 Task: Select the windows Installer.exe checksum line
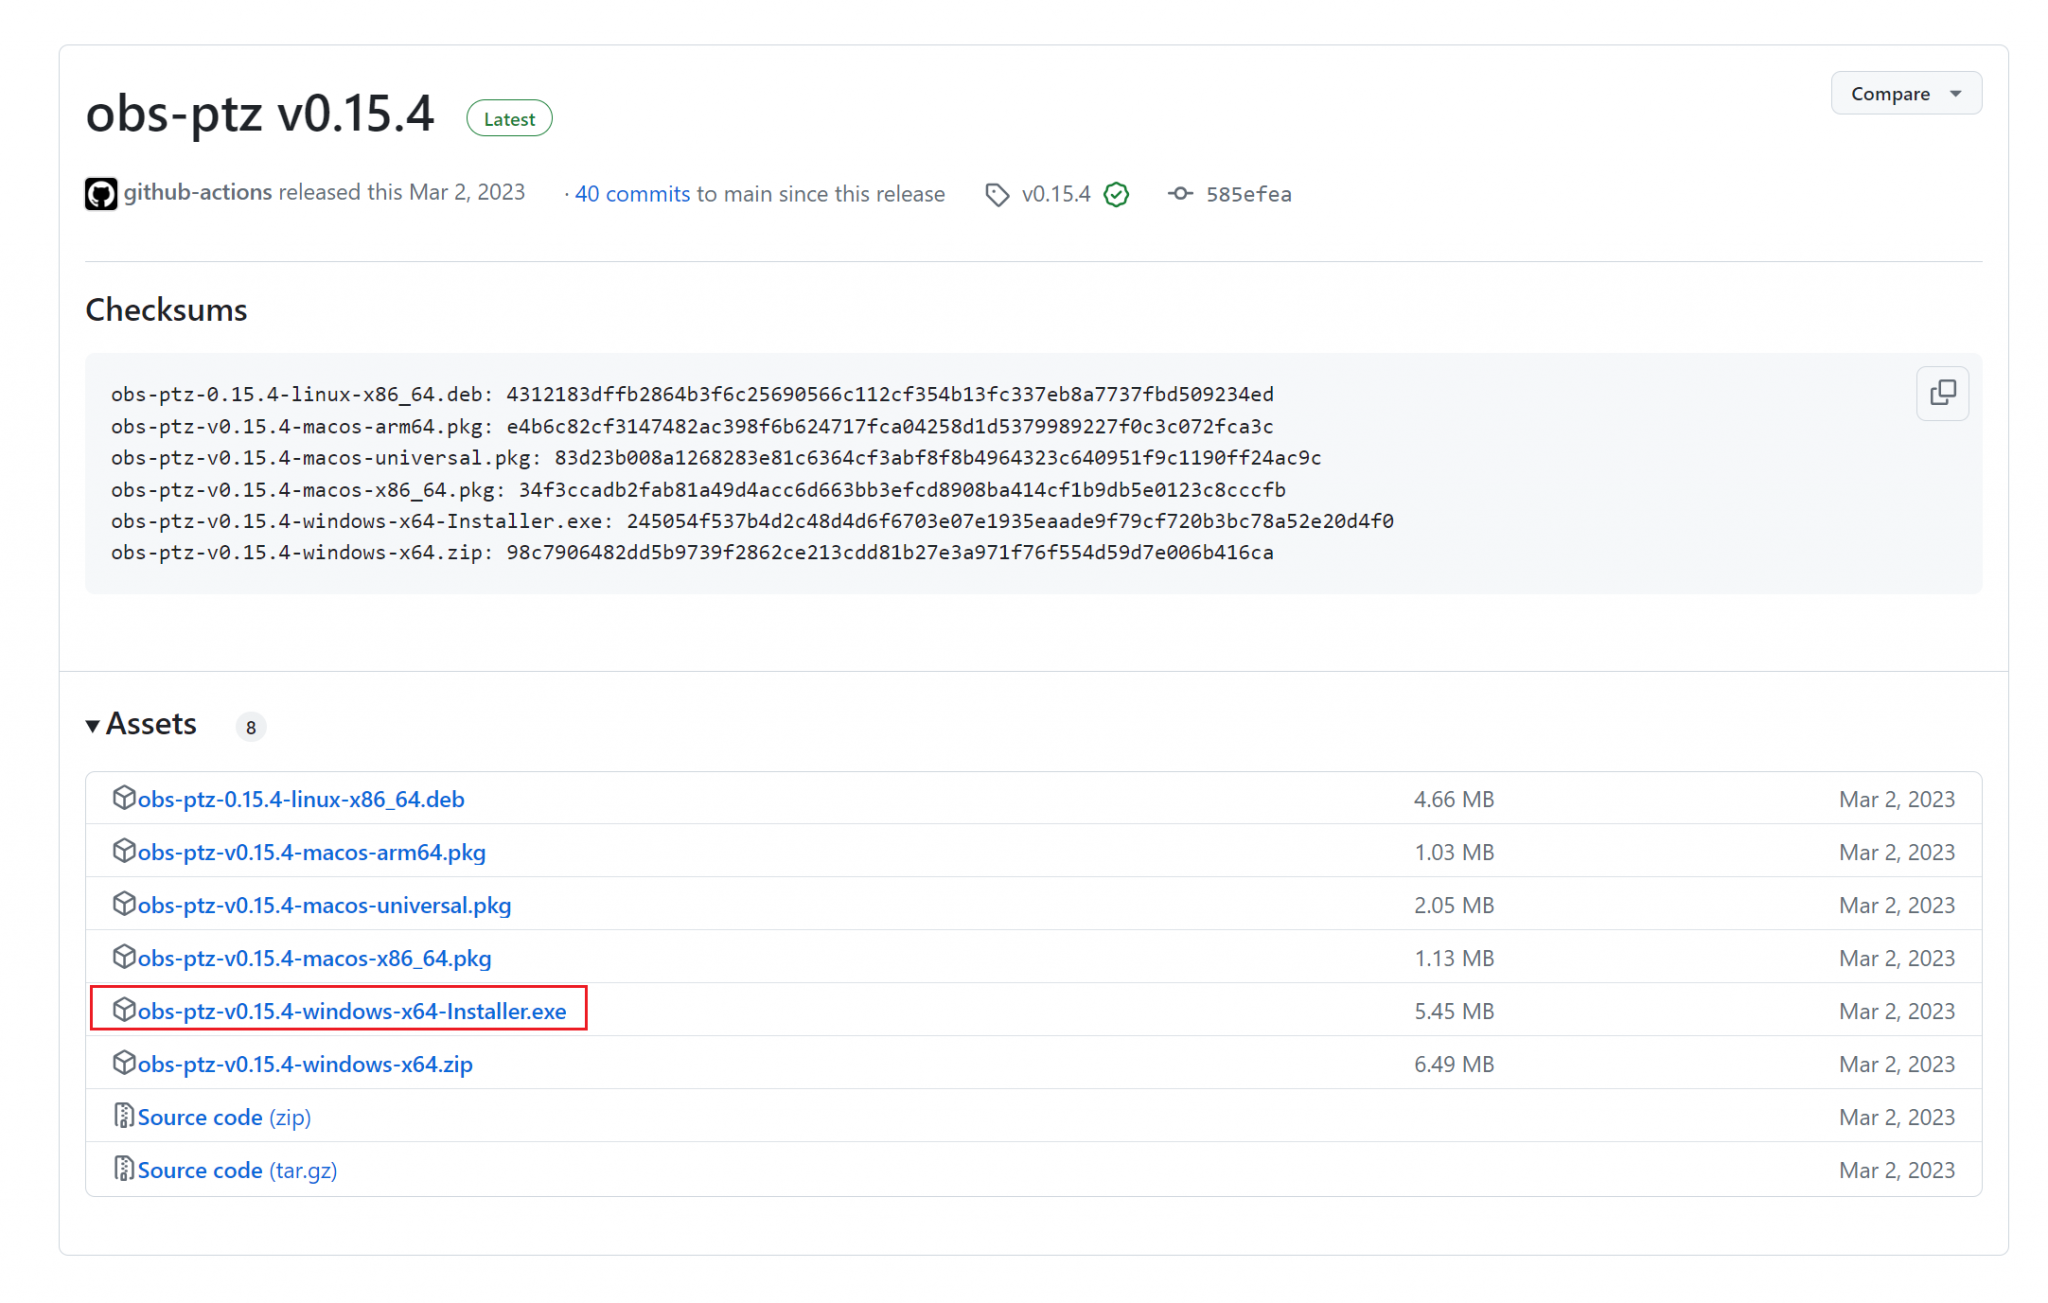click(x=752, y=521)
